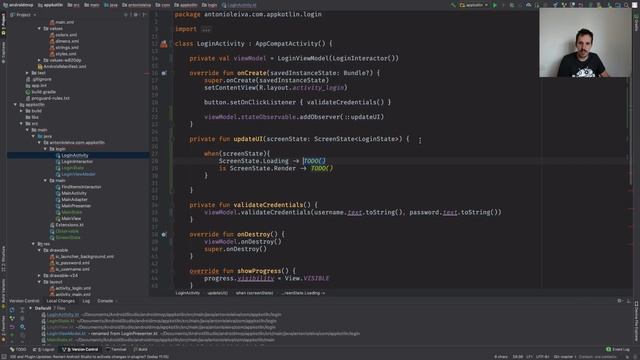
Task: Click the Git master branch in status bar
Action: (x=564, y=357)
